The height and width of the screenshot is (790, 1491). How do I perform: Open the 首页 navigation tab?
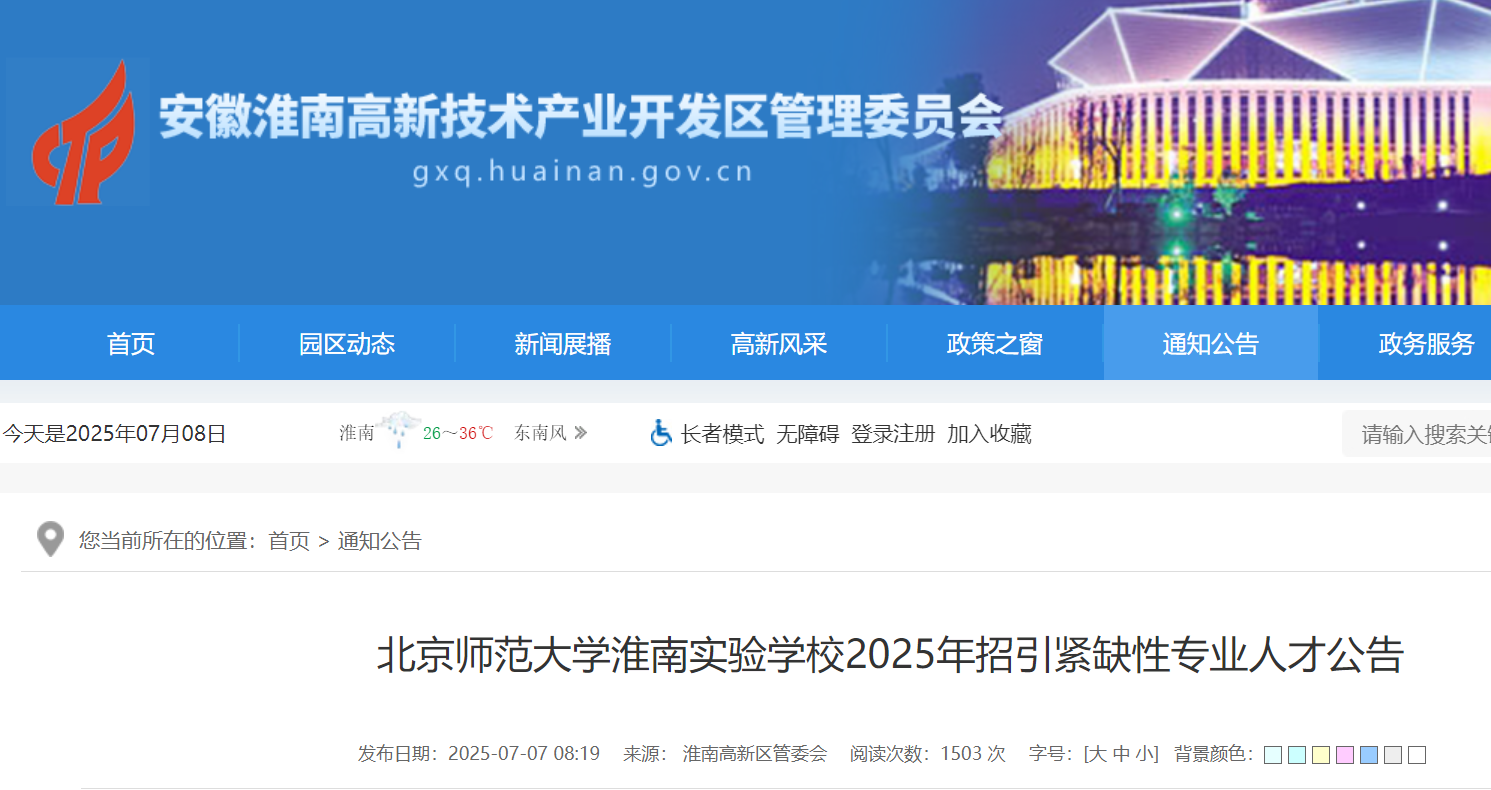click(131, 343)
